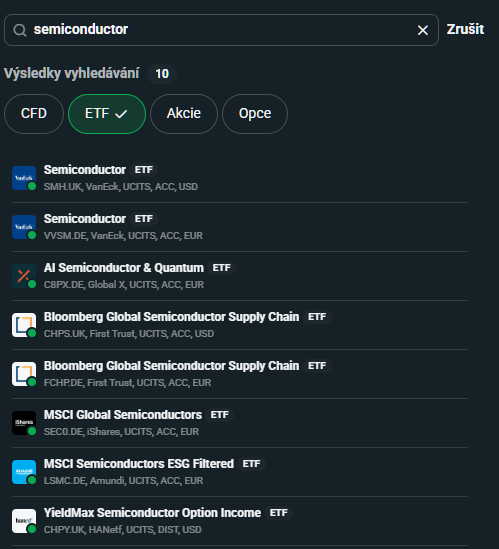Click First Trust logo for FCHP.DE

[24, 374]
